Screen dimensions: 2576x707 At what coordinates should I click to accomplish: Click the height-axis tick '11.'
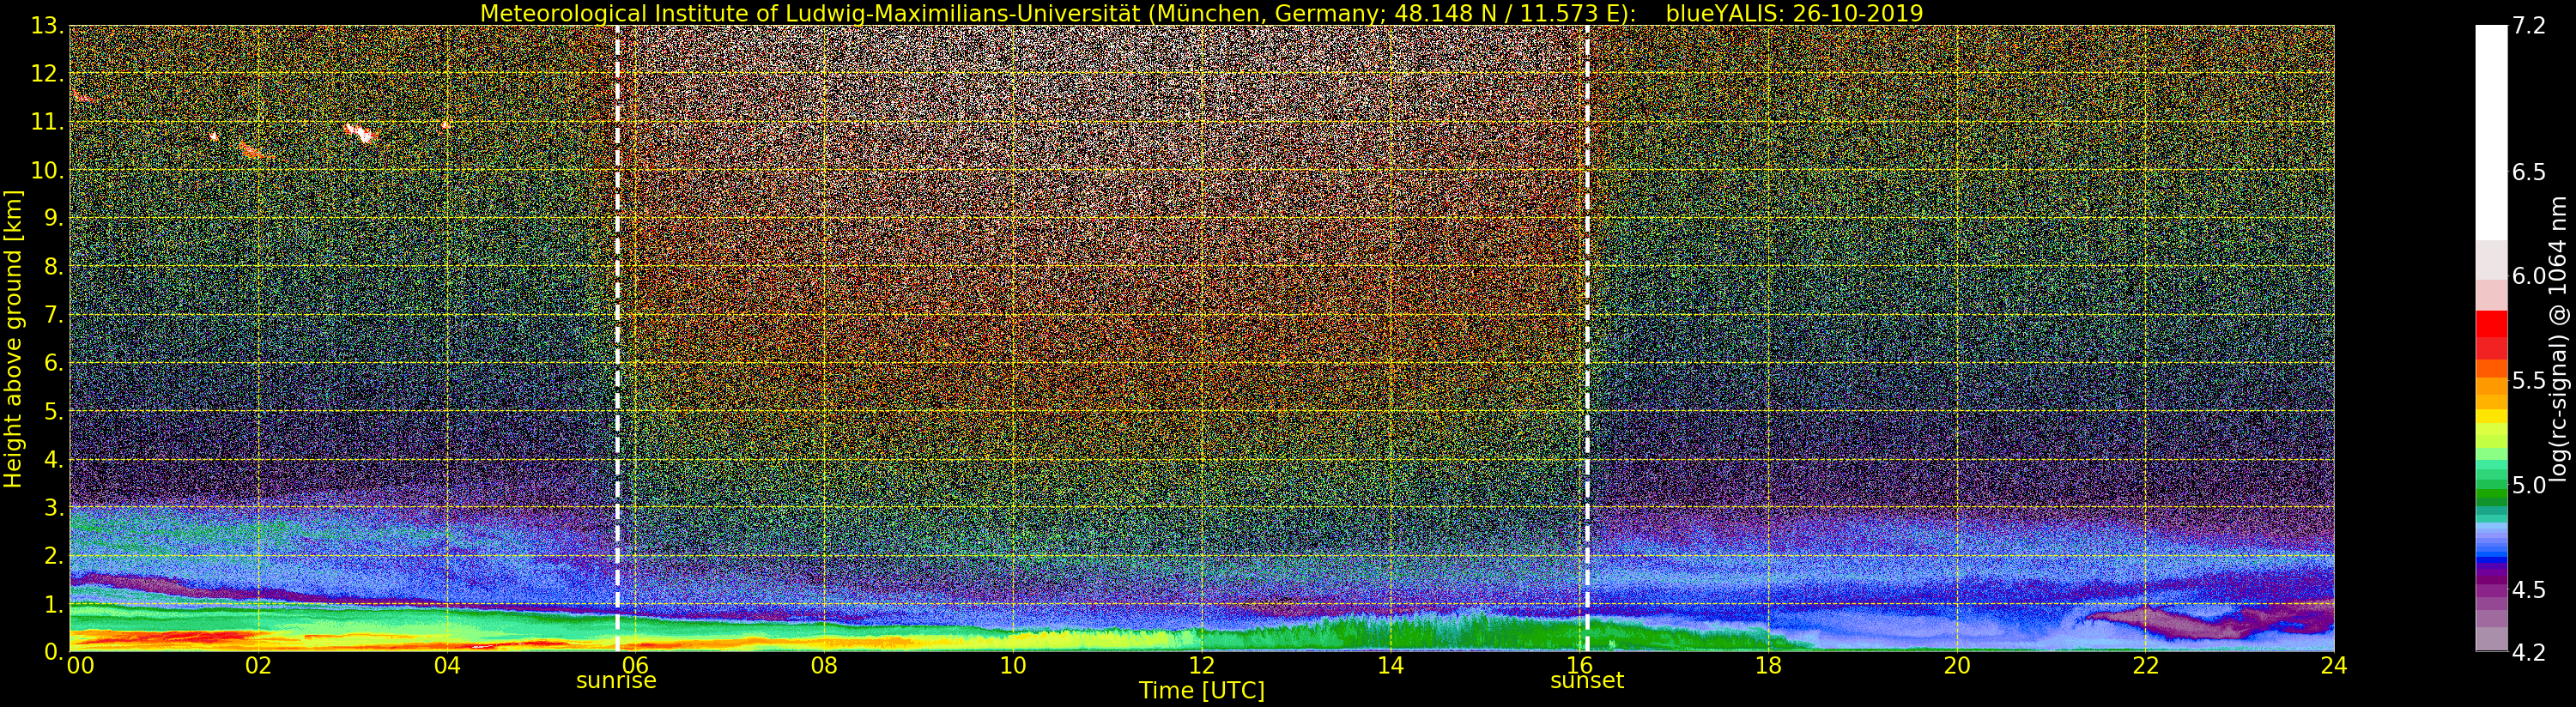pyautogui.click(x=47, y=122)
